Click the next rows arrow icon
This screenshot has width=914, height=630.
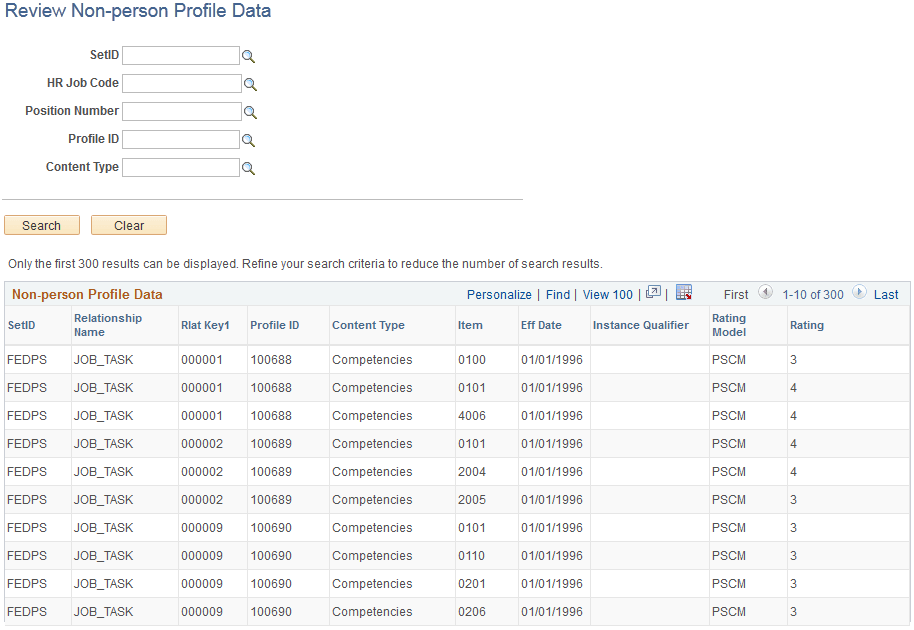click(859, 294)
